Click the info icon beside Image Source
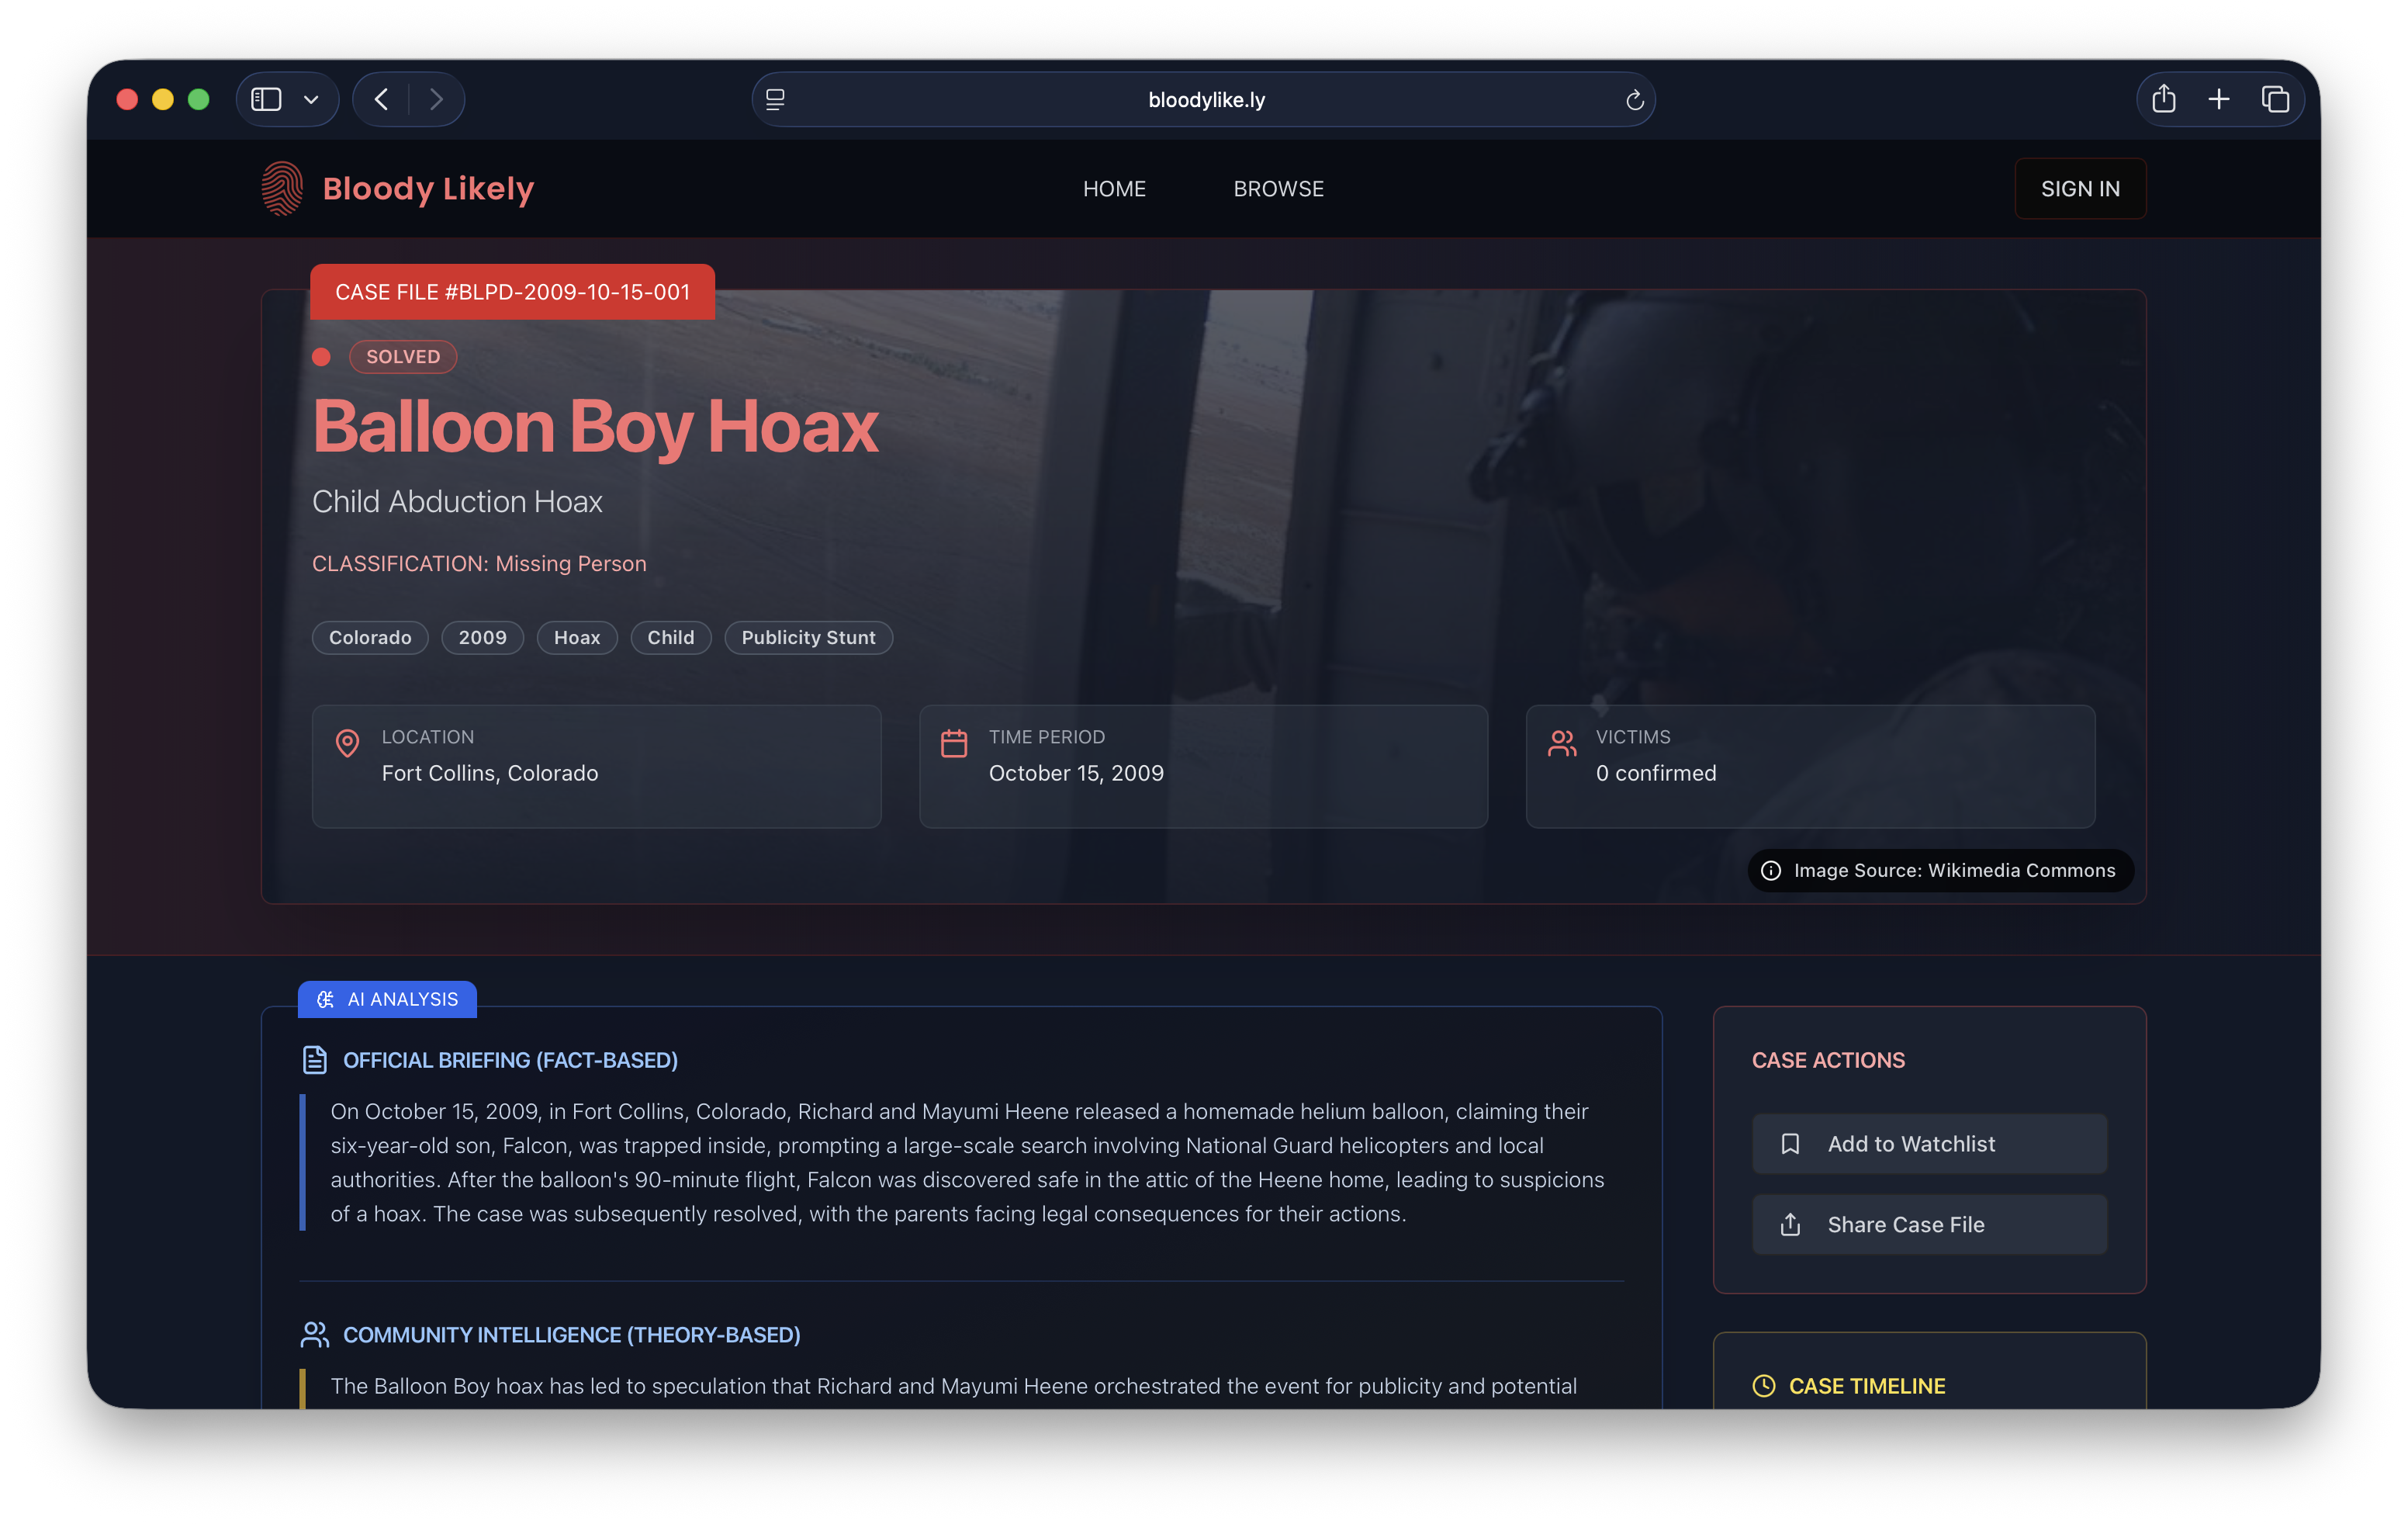The height and width of the screenshot is (1524, 2408). (x=1770, y=870)
